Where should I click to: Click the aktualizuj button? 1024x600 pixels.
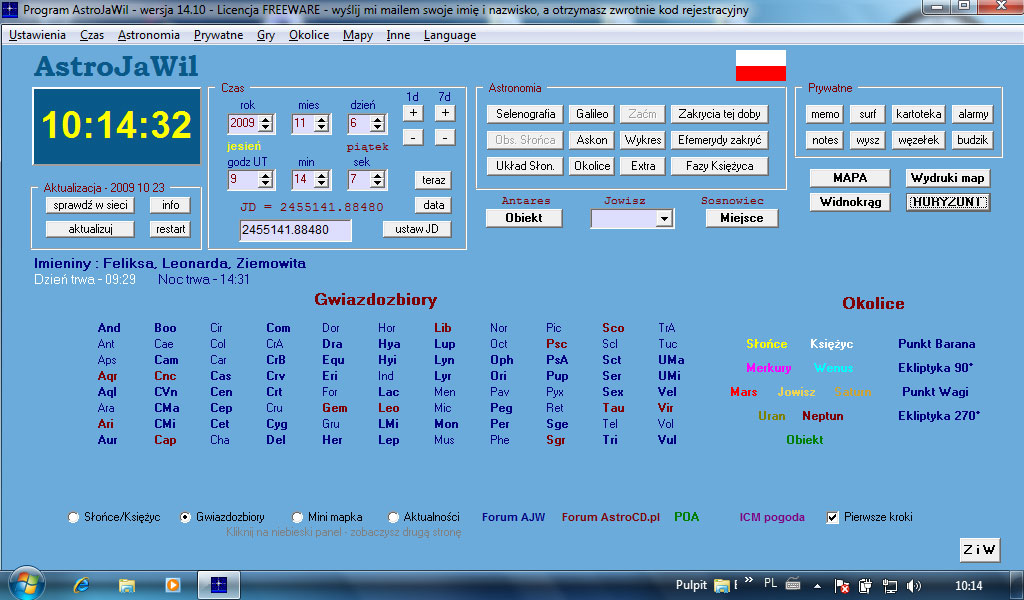(x=90, y=229)
